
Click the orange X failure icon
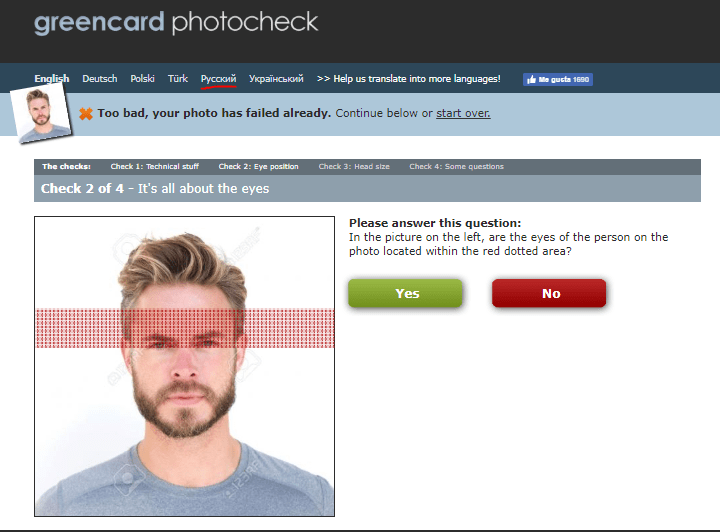(86, 113)
